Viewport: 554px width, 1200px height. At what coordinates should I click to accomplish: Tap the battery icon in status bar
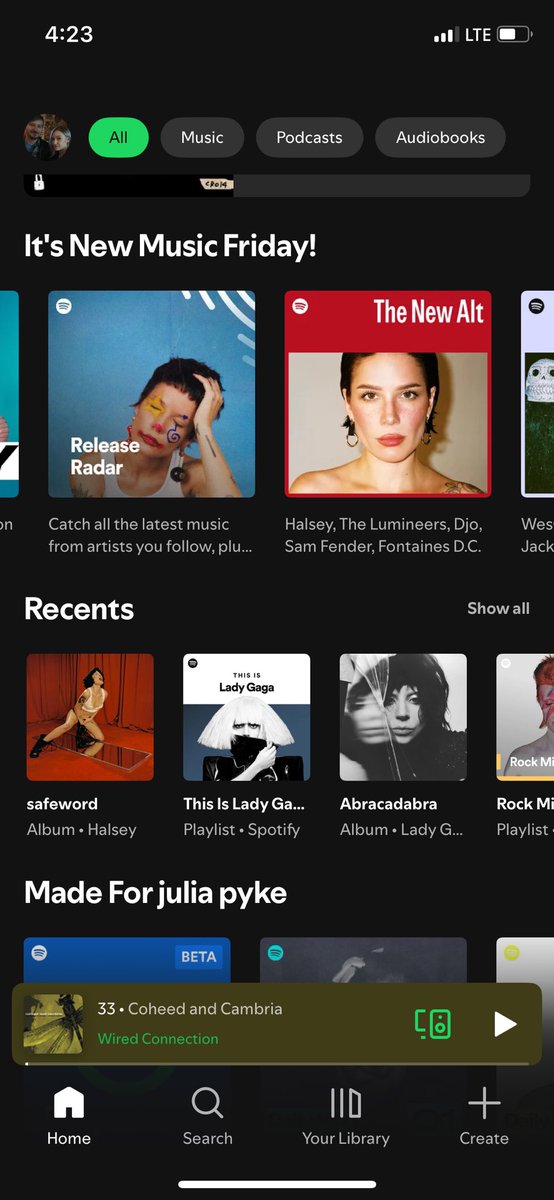(x=514, y=35)
